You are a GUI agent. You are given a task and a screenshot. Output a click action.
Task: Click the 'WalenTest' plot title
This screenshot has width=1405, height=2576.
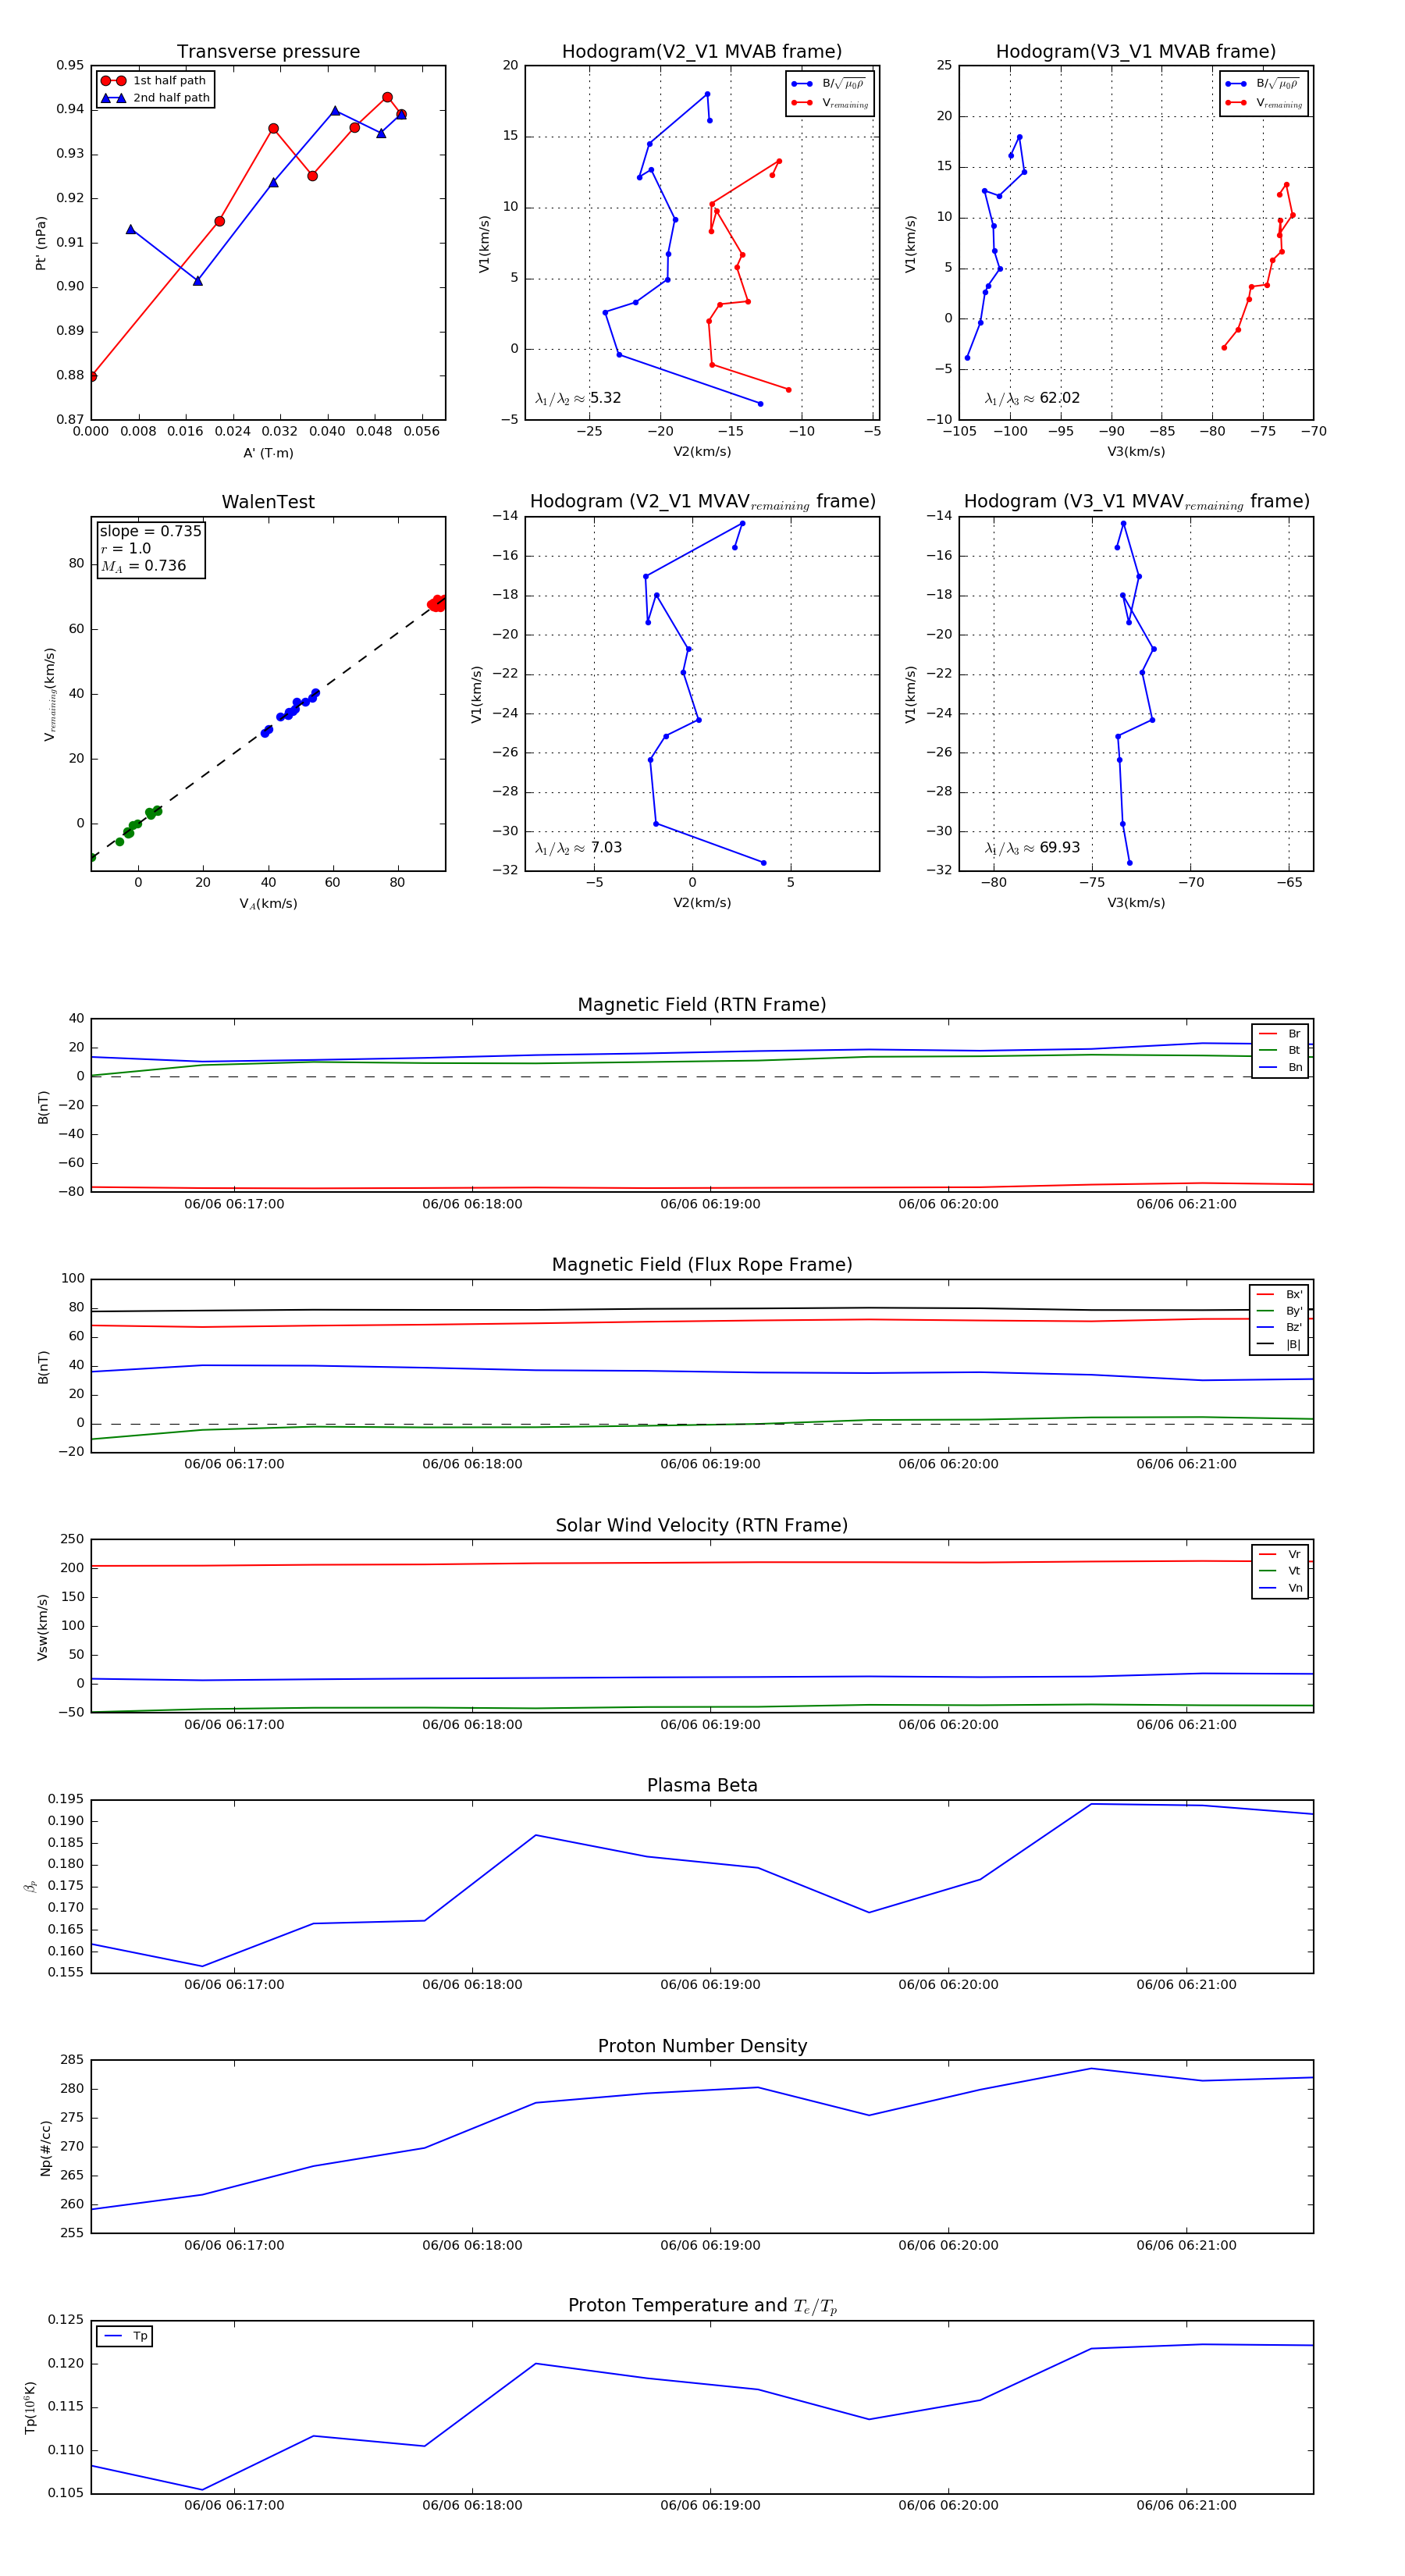tap(268, 502)
